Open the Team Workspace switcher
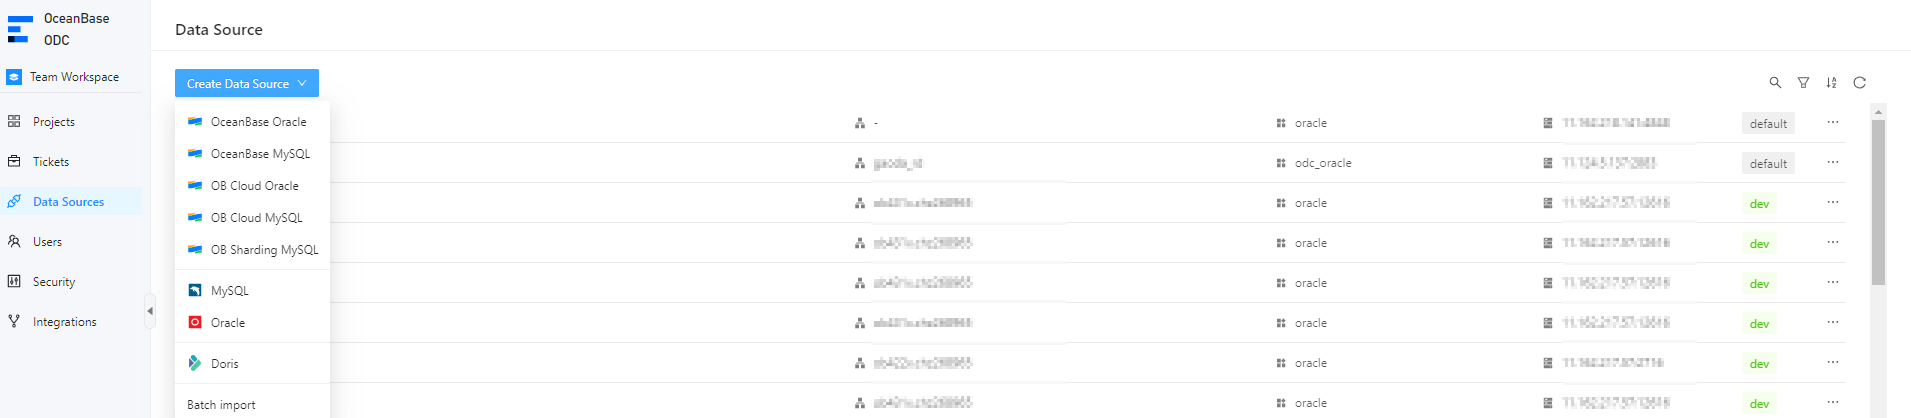1911x418 pixels. click(73, 77)
